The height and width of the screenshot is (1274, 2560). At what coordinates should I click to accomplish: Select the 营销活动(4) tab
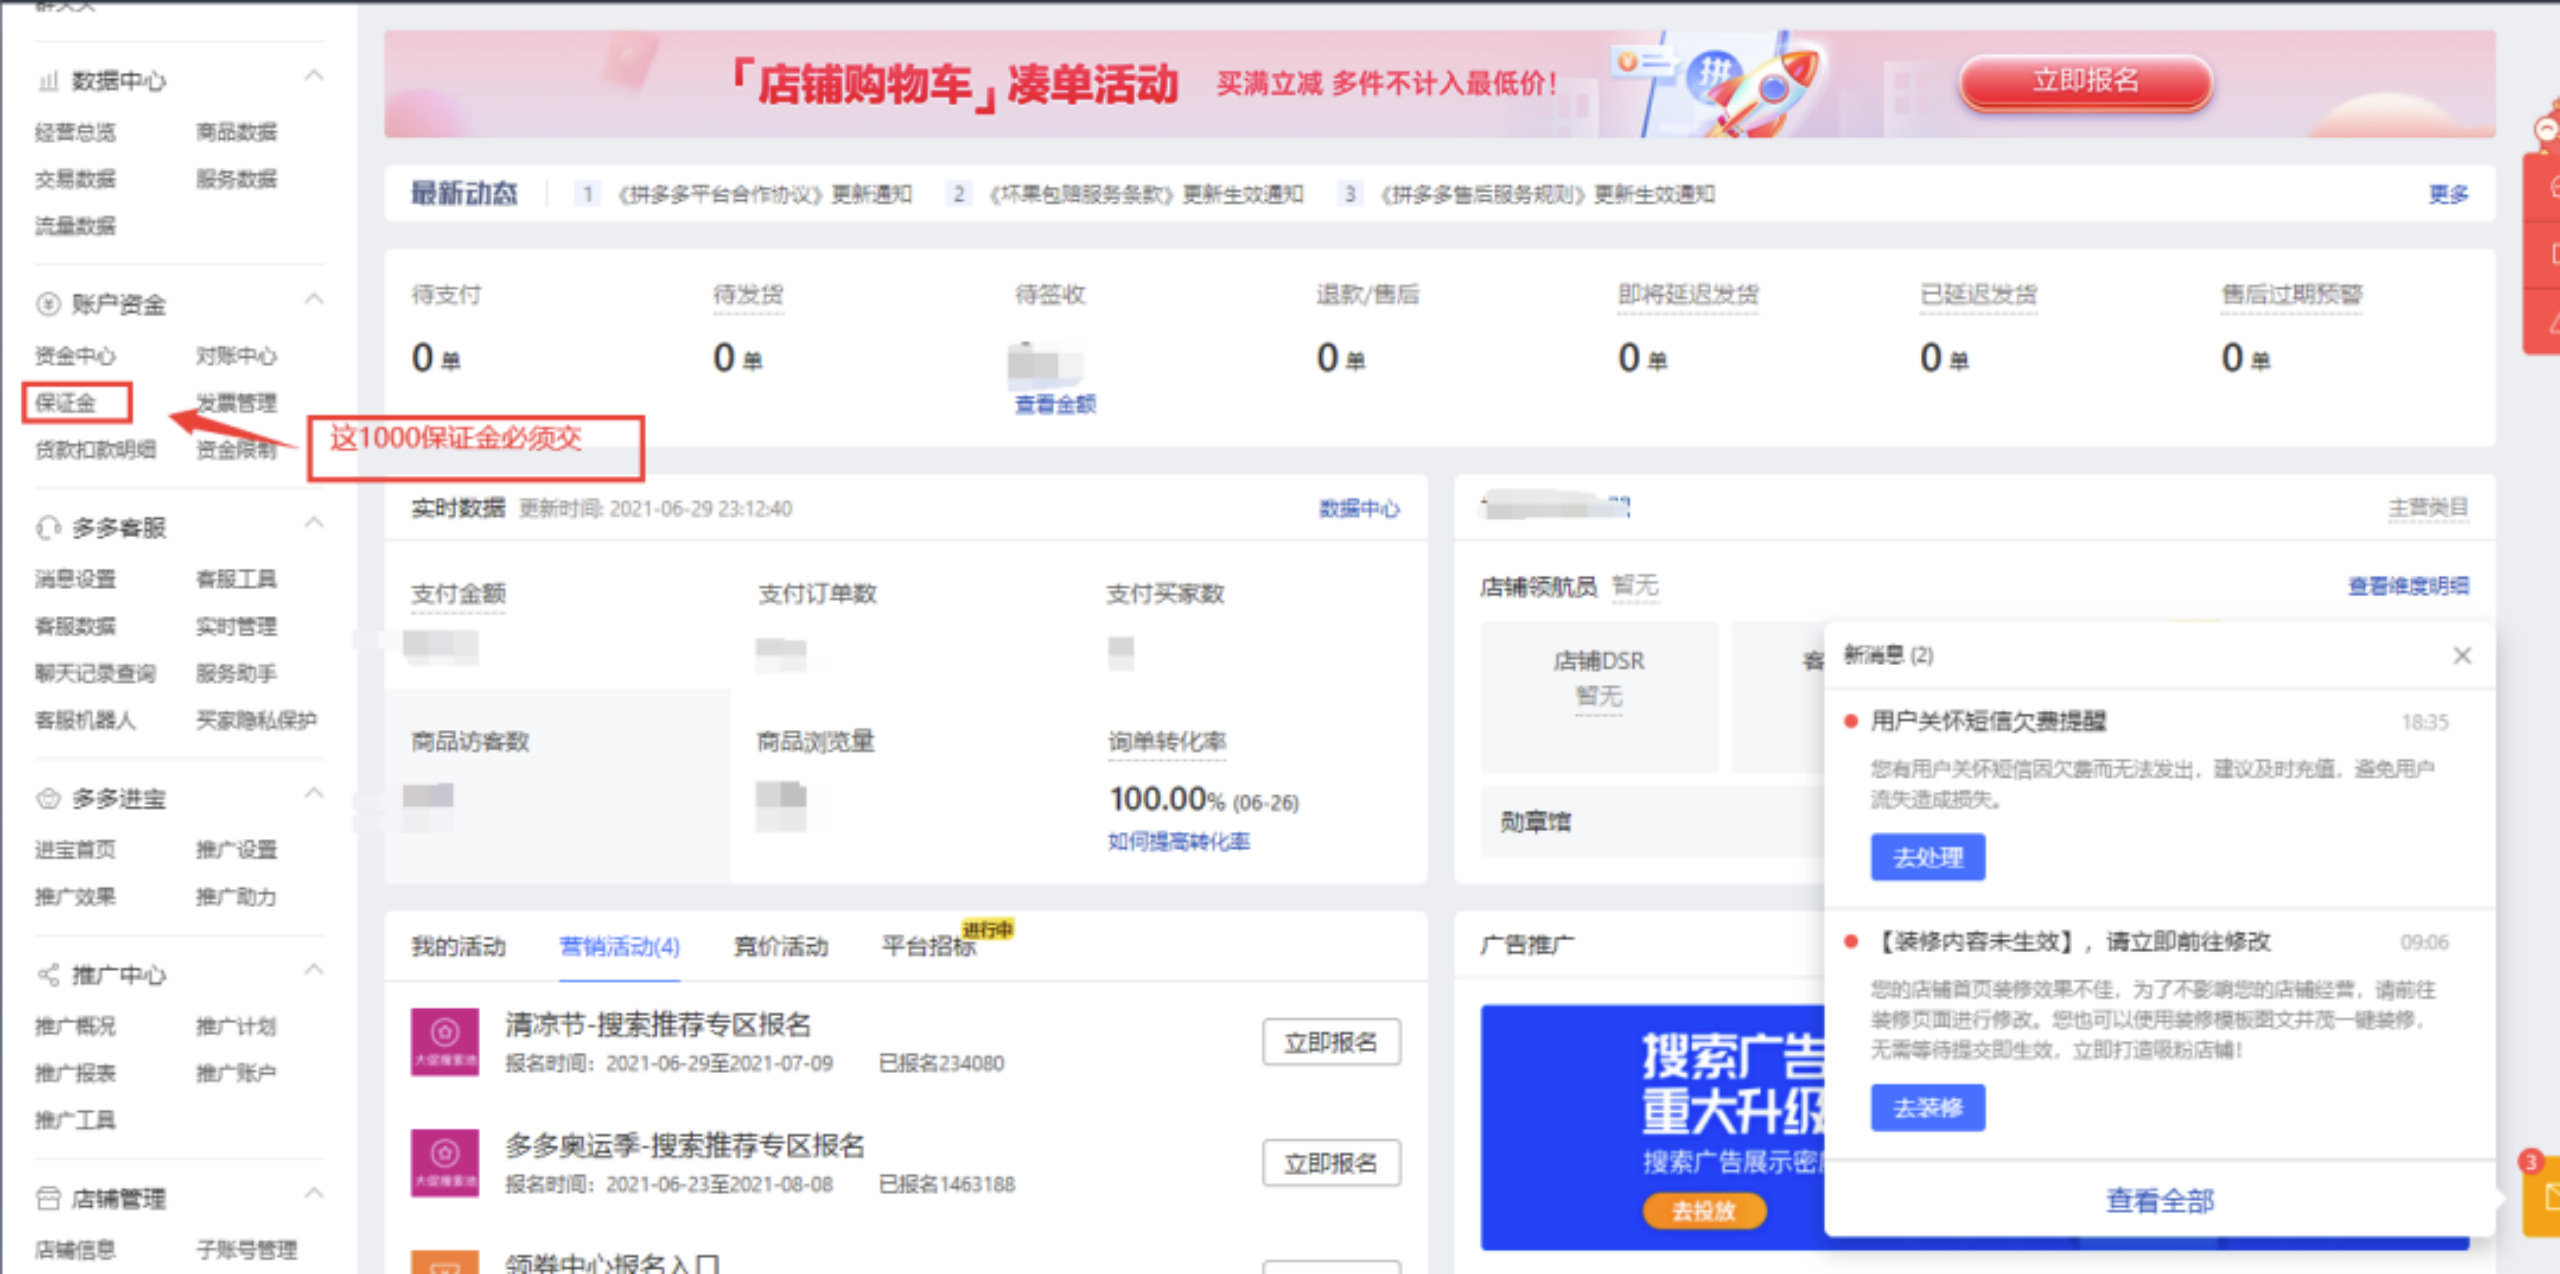click(x=619, y=946)
